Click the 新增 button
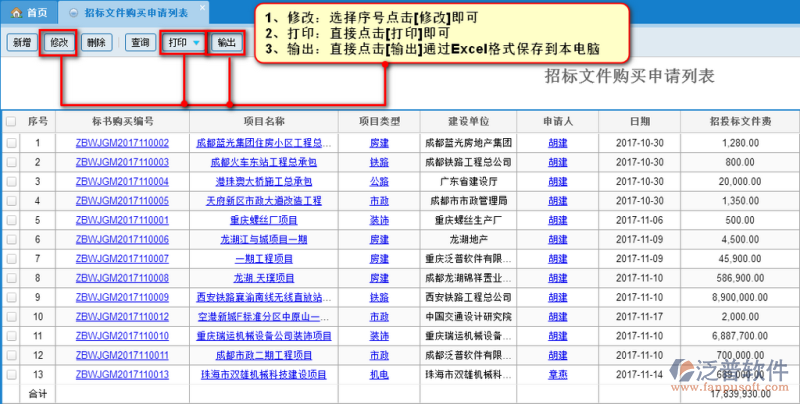 tap(22, 43)
